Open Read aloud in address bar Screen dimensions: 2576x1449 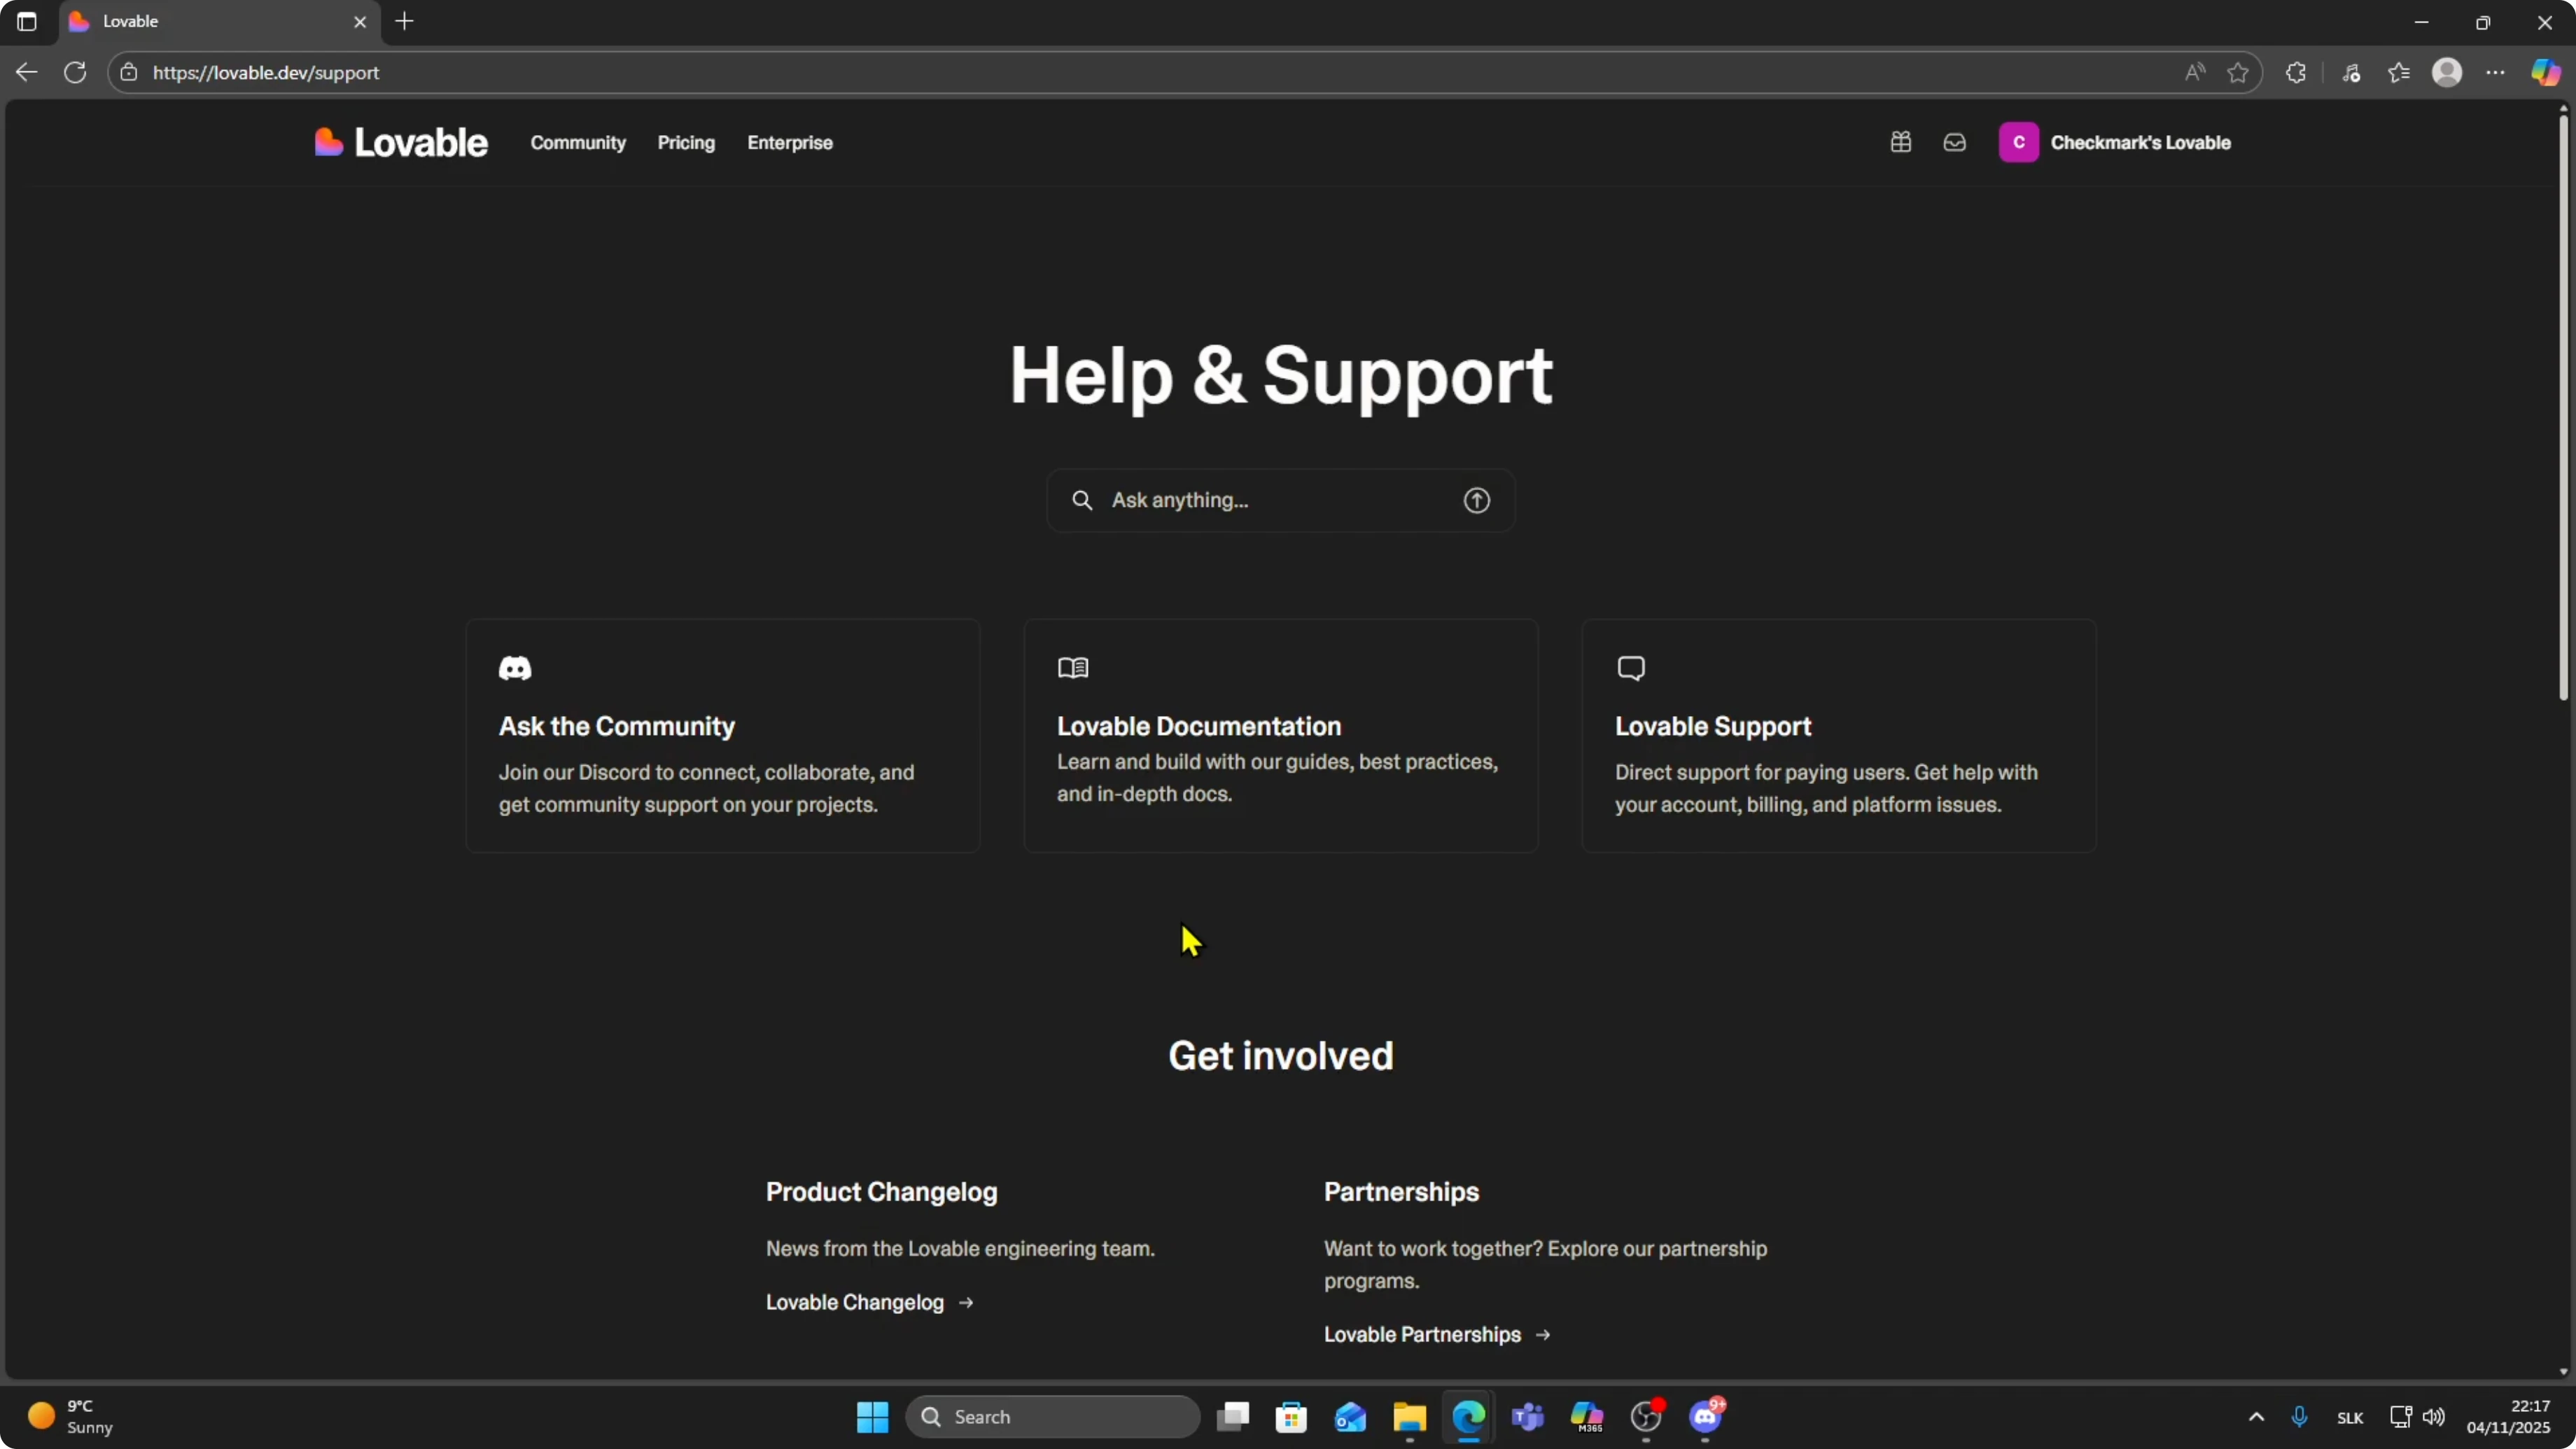pos(2195,72)
